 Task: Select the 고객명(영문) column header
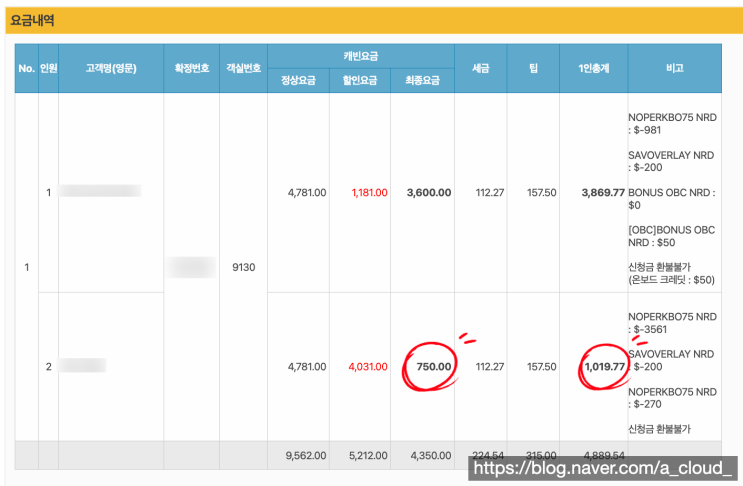point(111,68)
